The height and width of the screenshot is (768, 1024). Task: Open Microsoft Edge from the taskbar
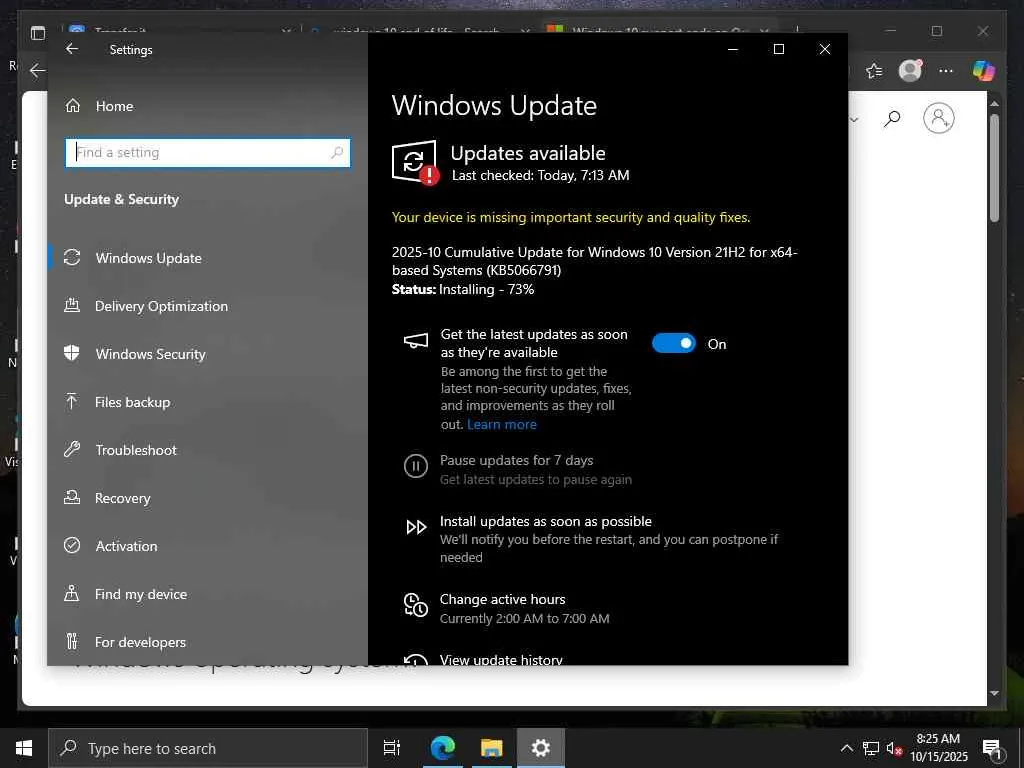click(442, 748)
